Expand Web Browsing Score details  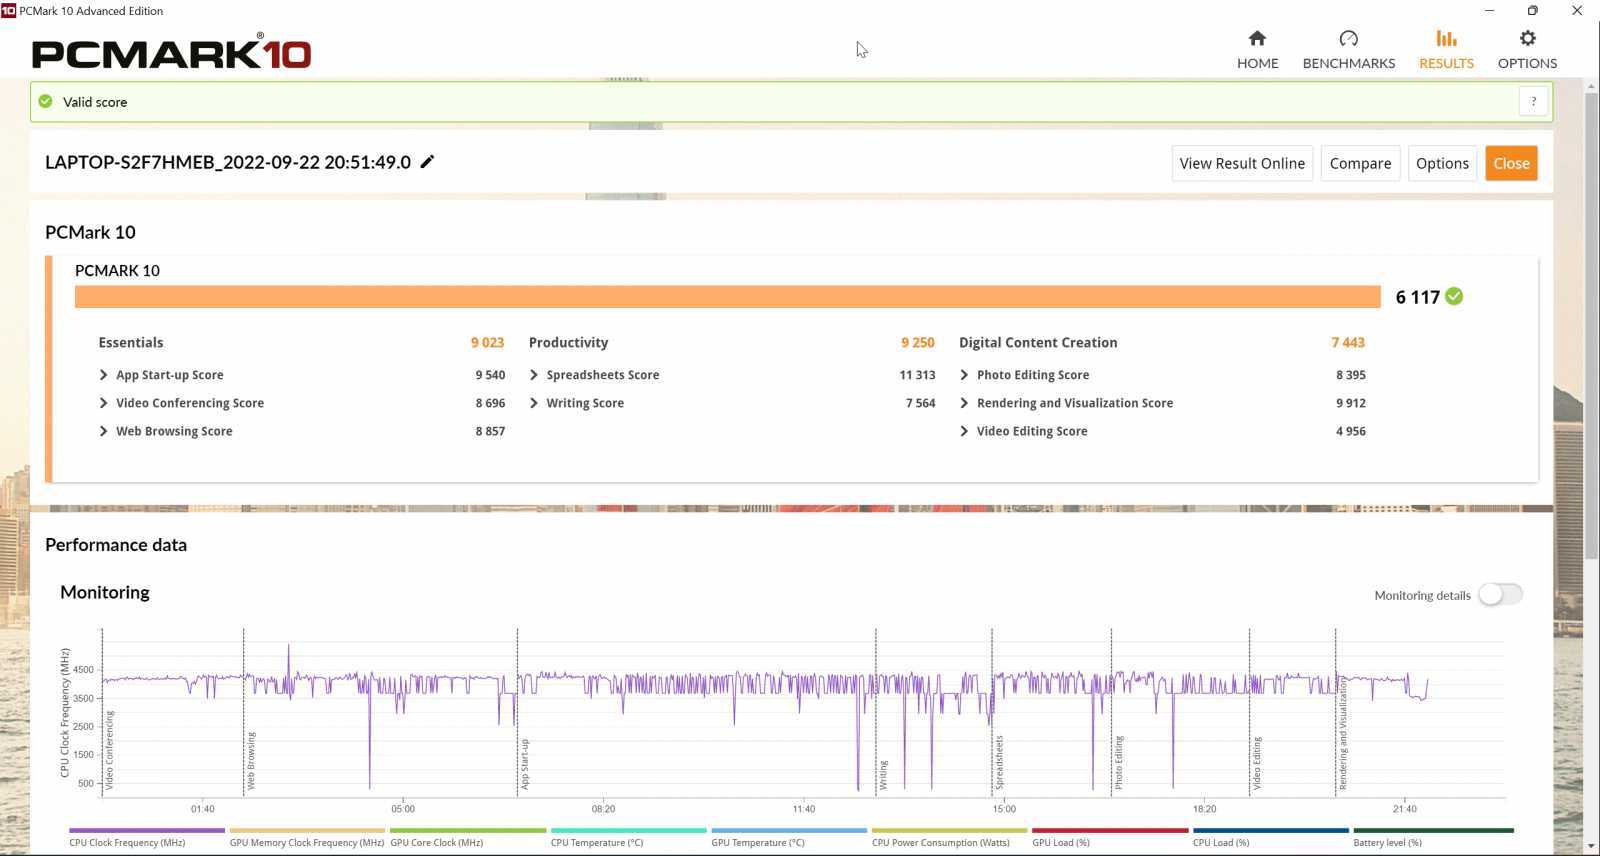pos(103,431)
